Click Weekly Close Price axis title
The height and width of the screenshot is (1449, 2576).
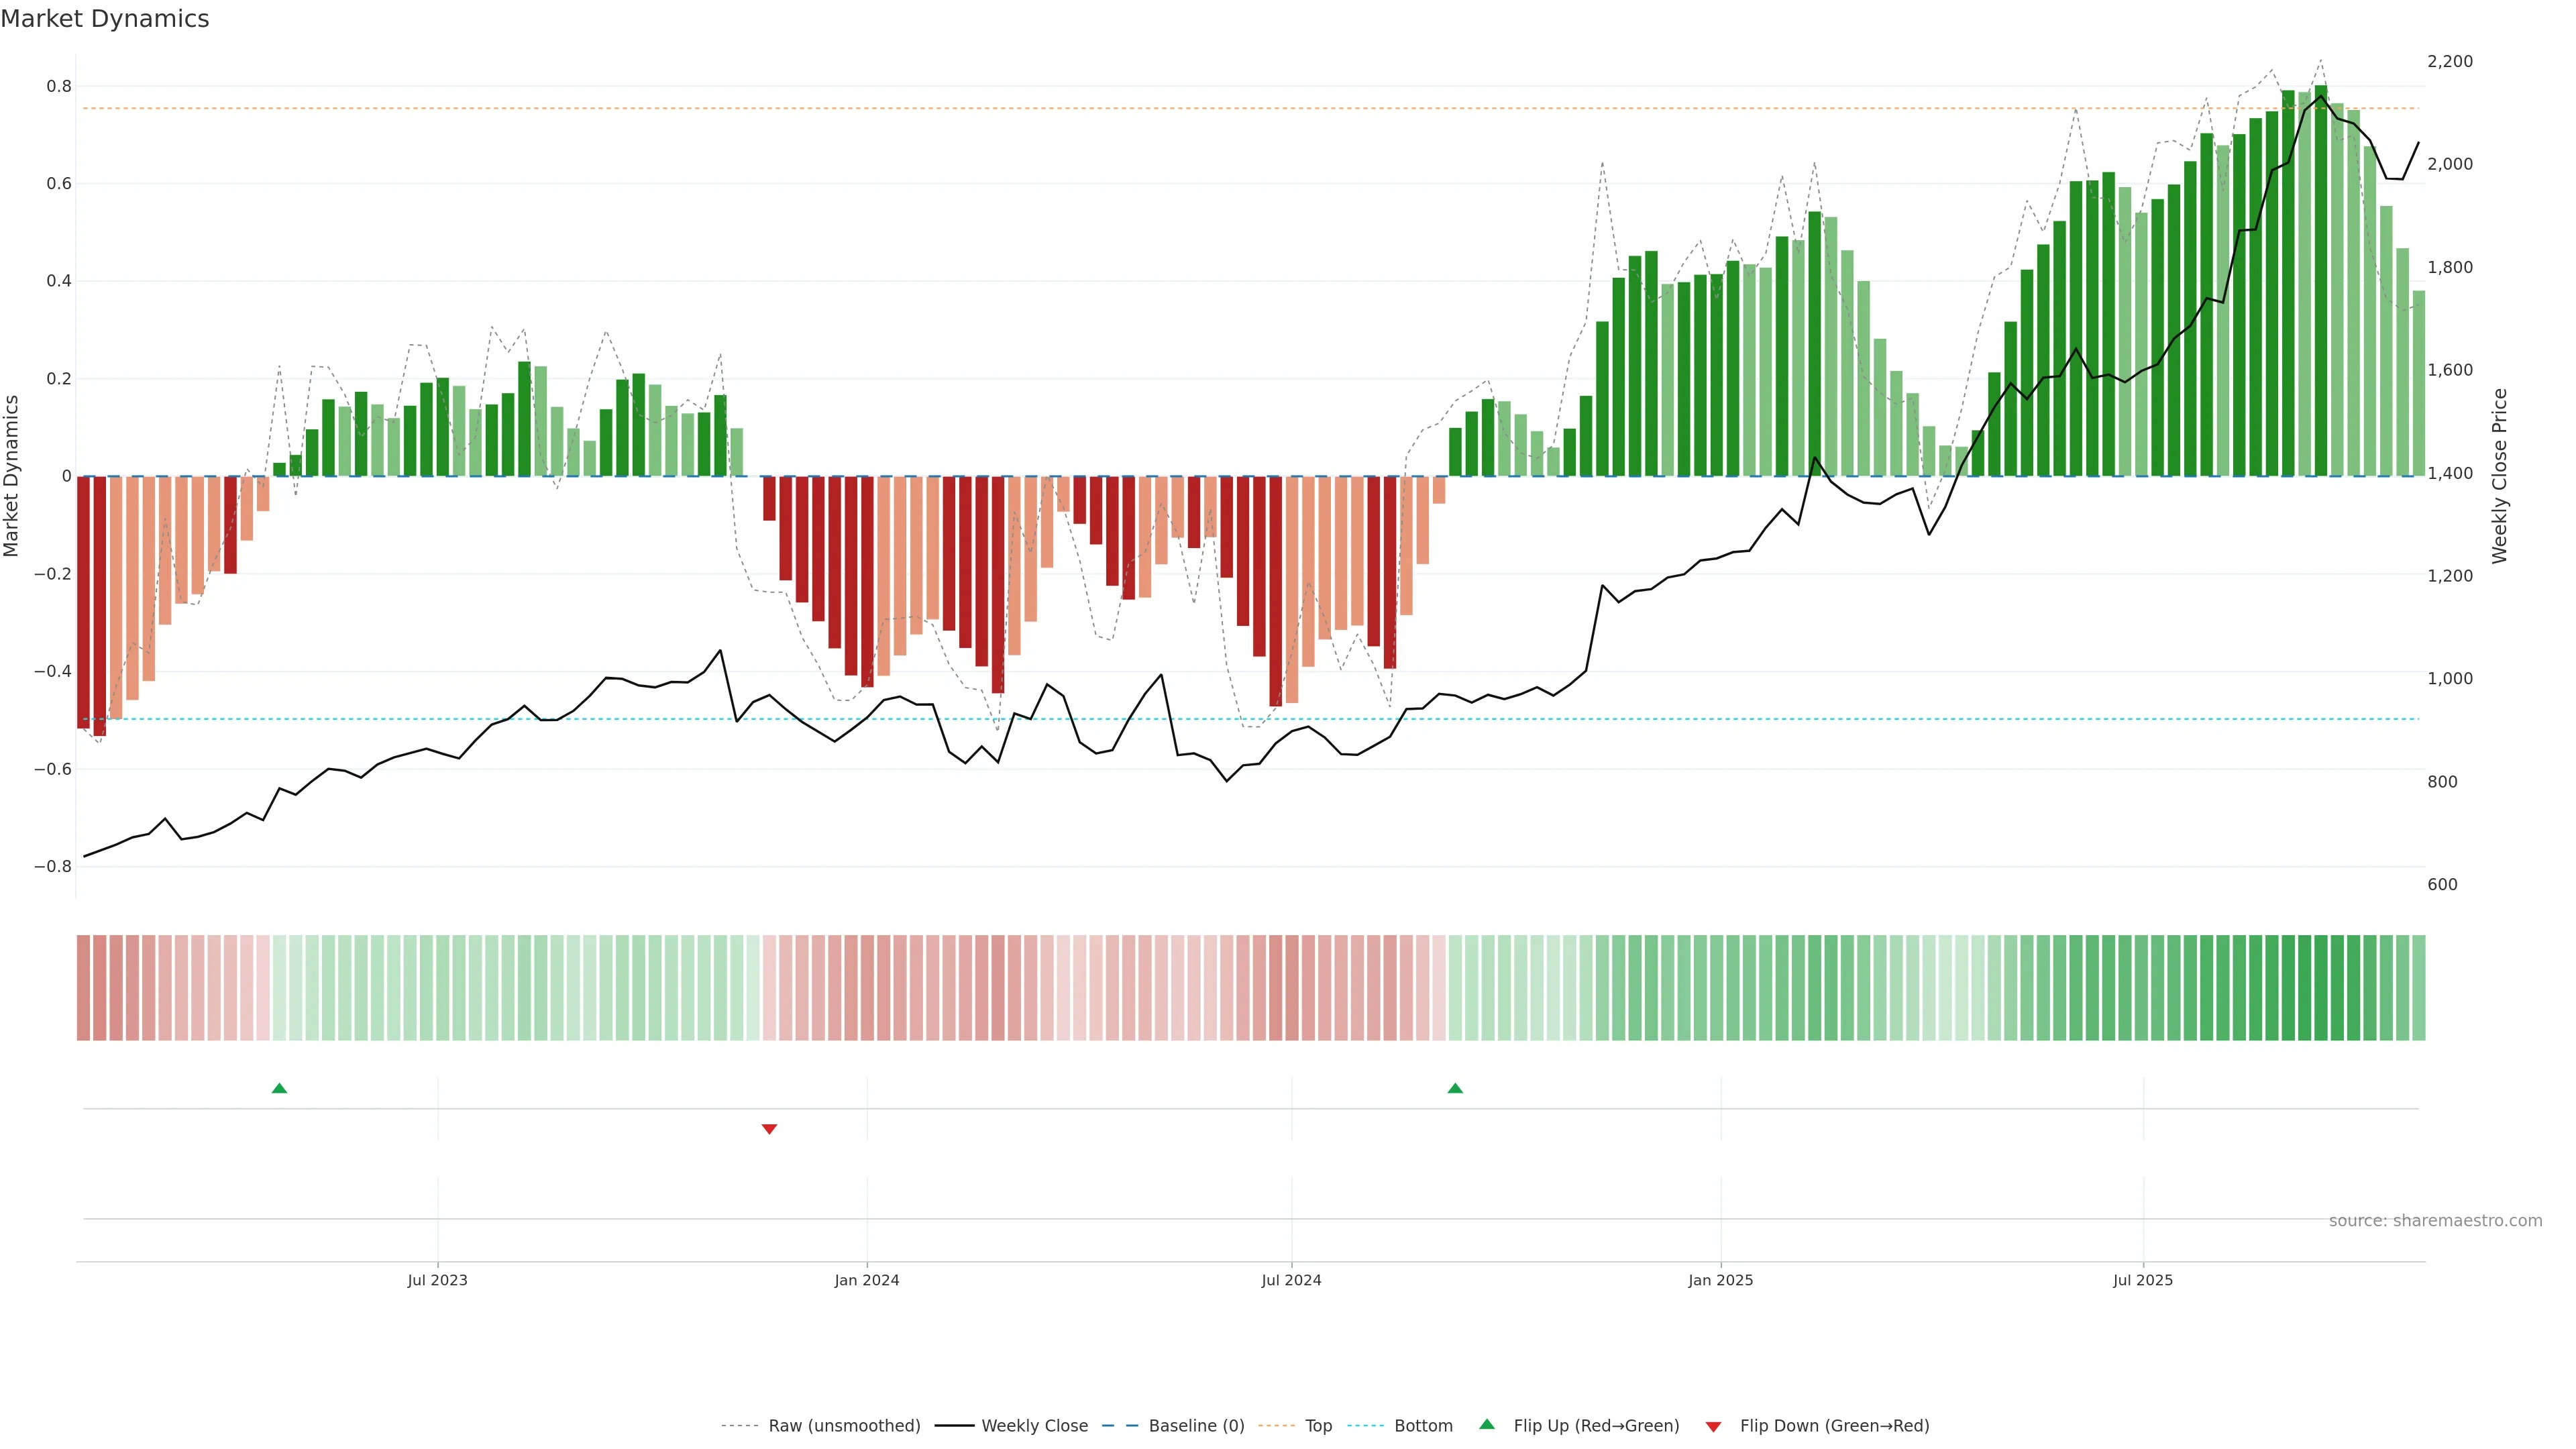(2500, 476)
